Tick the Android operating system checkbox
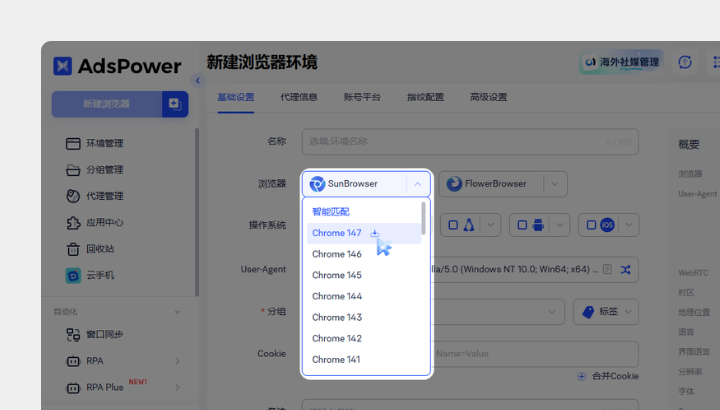 (x=522, y=225)
